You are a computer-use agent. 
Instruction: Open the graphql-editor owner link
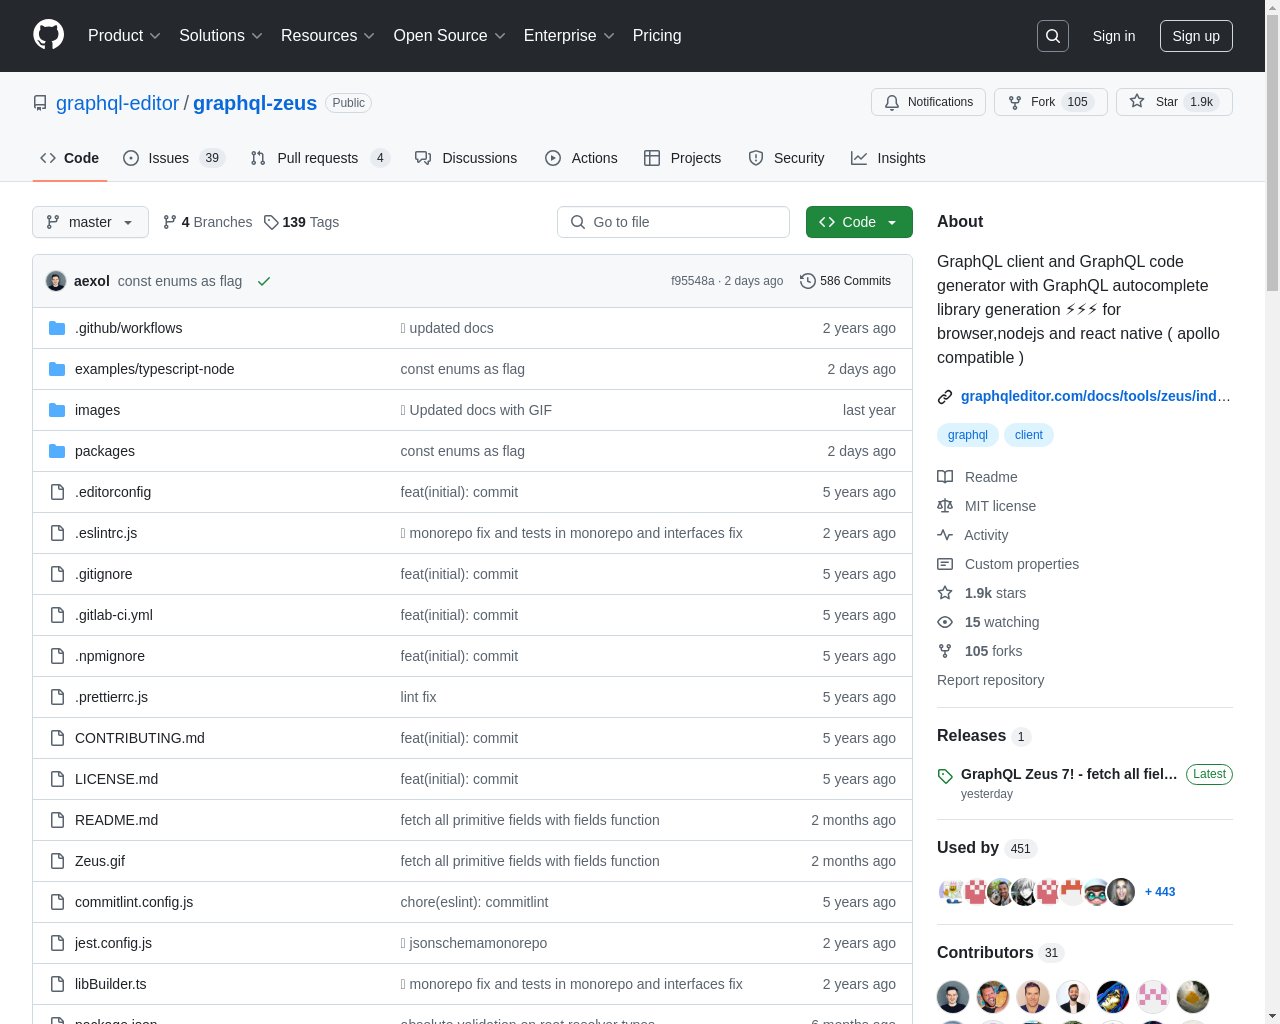coord(117,103)
